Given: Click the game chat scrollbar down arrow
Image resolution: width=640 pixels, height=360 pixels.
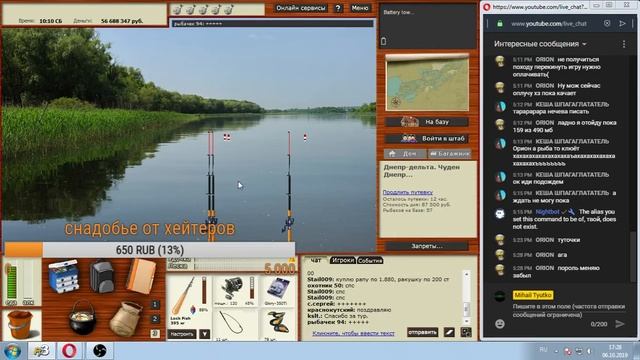Looking at the screenshot, I should 467,322.
